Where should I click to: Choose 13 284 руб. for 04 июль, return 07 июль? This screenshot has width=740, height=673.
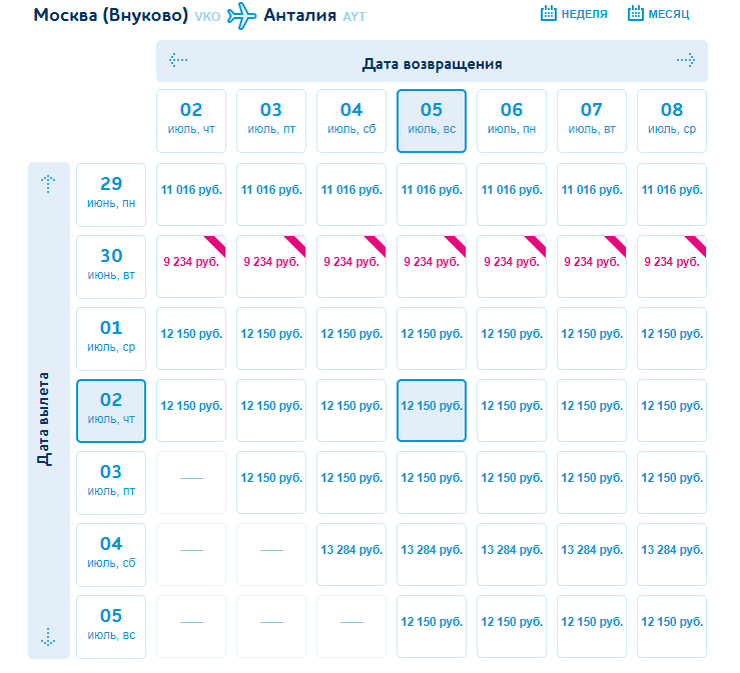click(592, 555)
